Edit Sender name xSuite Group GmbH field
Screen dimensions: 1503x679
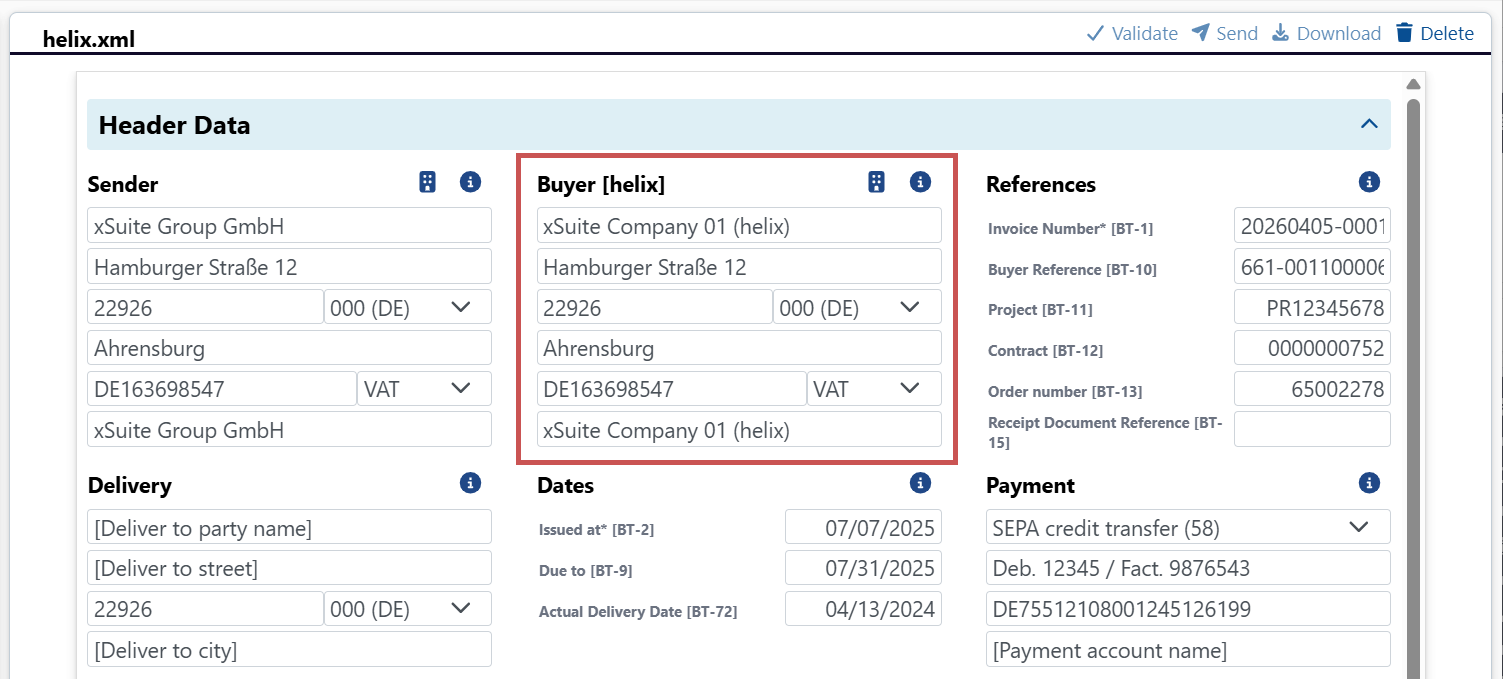pos(289,225)
